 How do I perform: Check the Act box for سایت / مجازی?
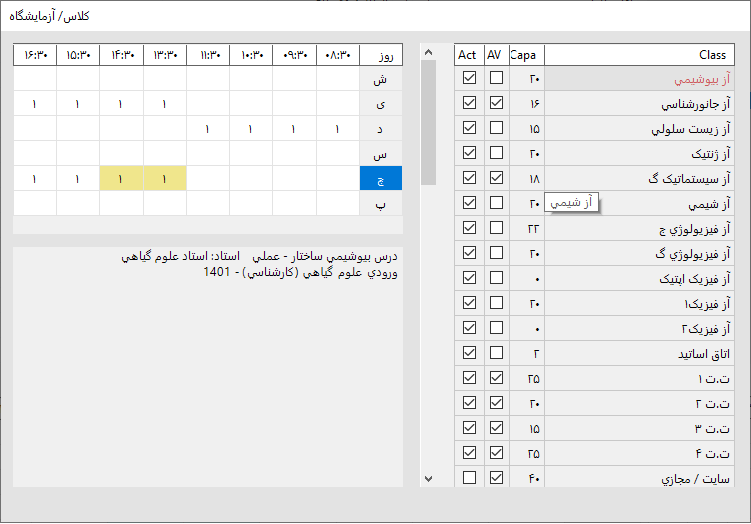pyautogui.click(x=469, y=478)
